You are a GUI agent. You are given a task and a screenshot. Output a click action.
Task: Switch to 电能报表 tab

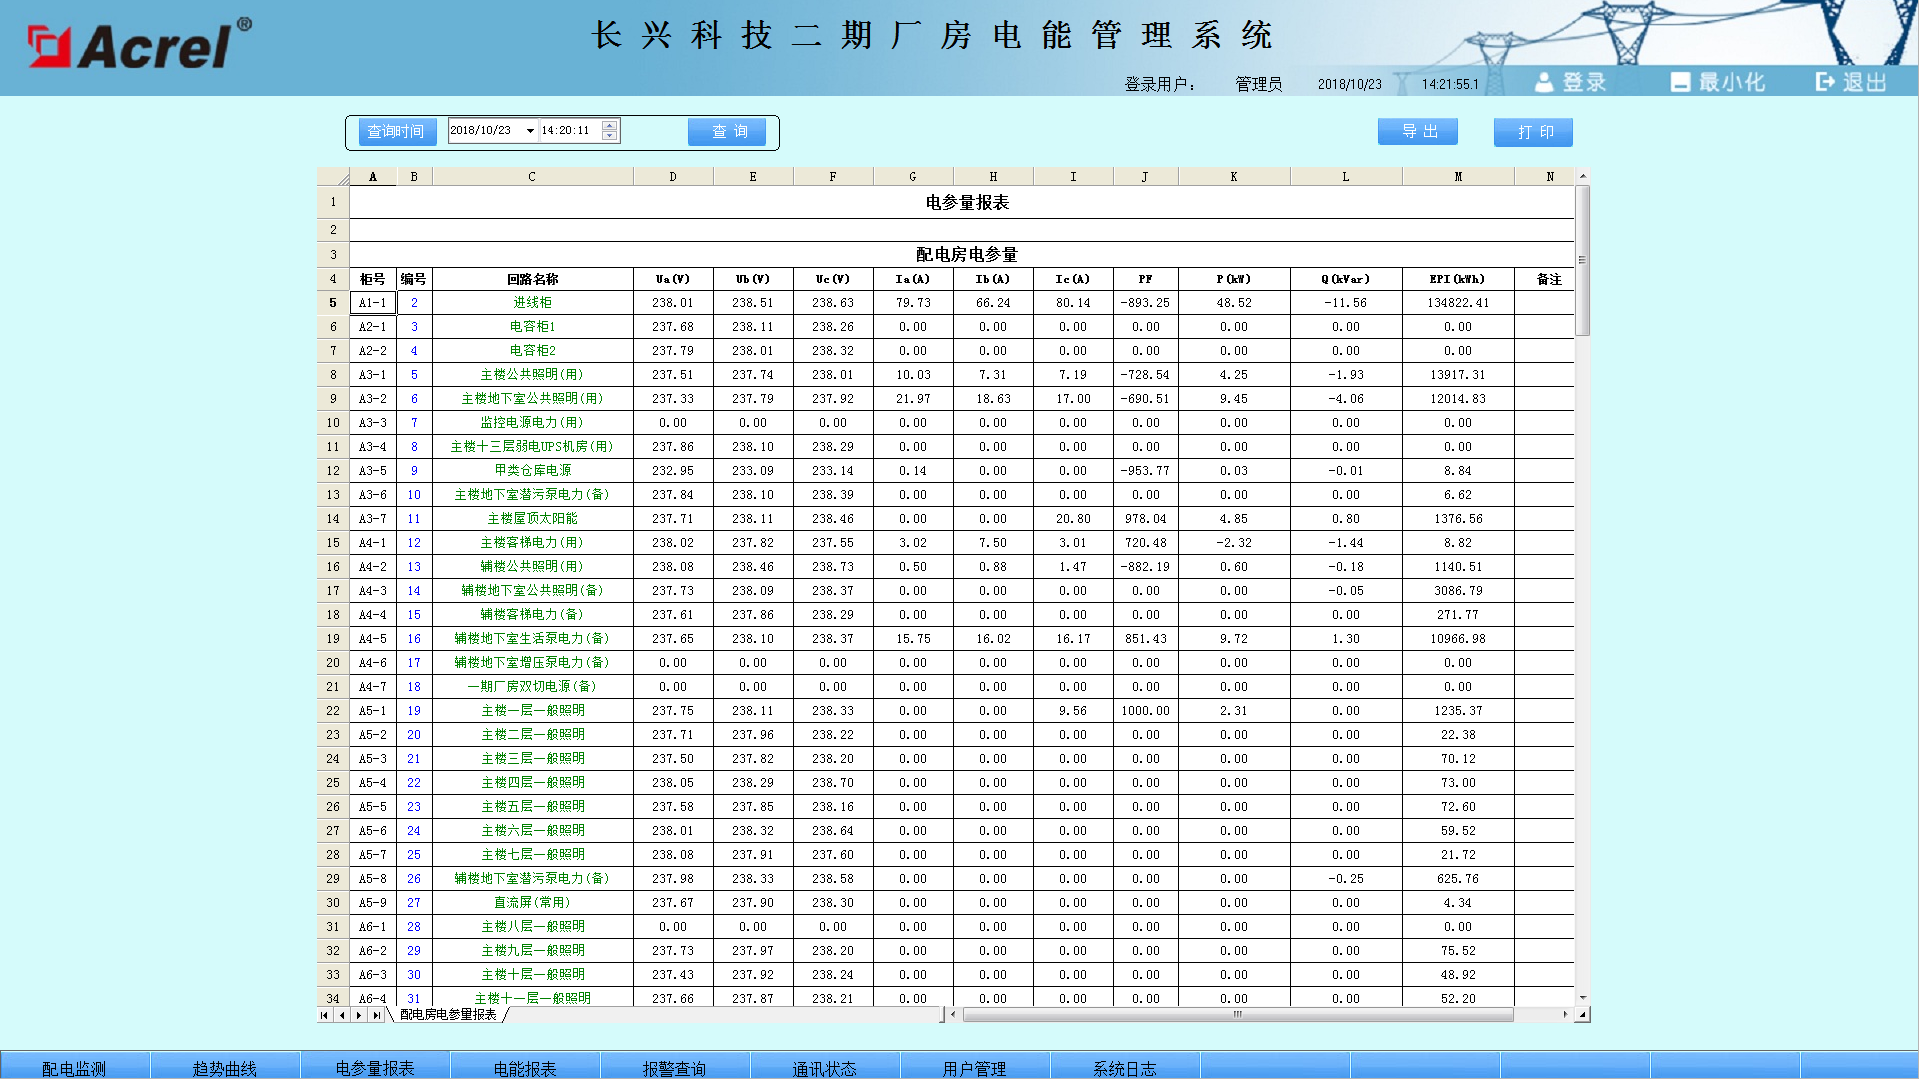click(x=525, y=1068)
